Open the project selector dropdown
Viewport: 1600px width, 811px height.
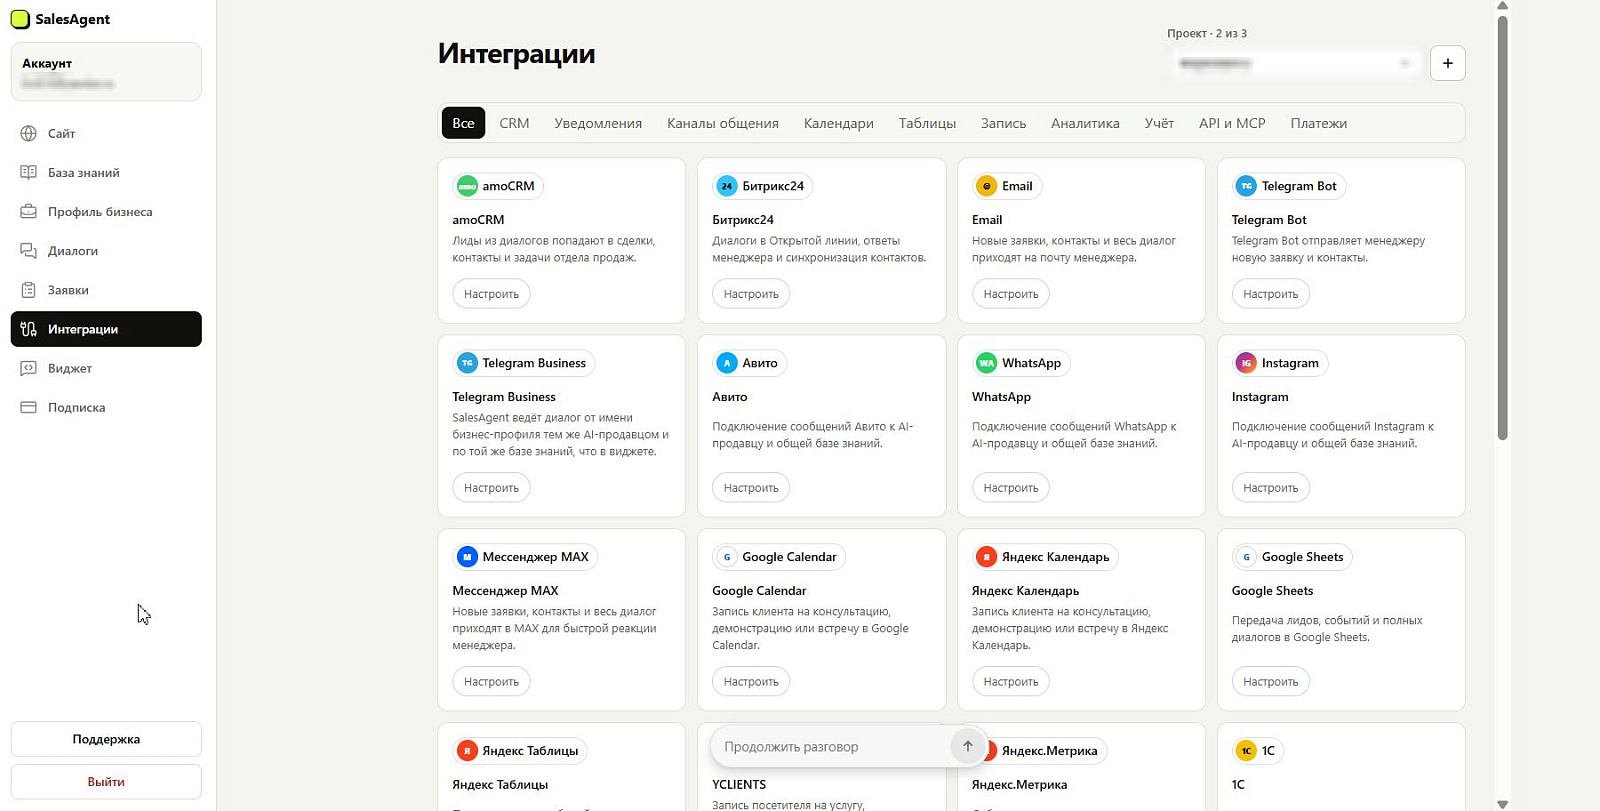1295,63
